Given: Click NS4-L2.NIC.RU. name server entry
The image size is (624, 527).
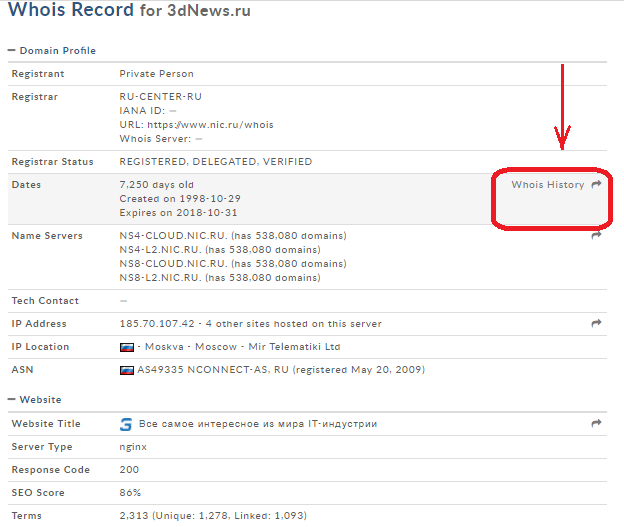Looking at the screenshot, I should click(x=160, y=250).
